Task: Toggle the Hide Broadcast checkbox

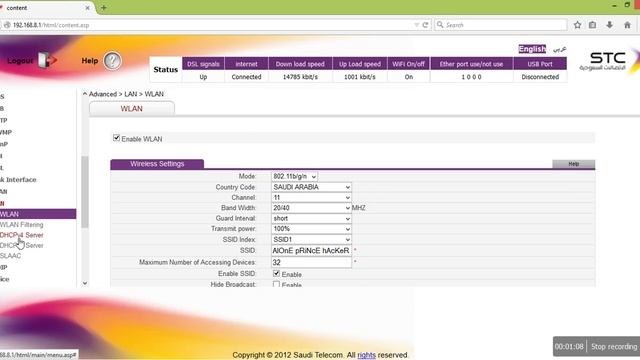Action: pyautogui.click(x=276, y=284)
